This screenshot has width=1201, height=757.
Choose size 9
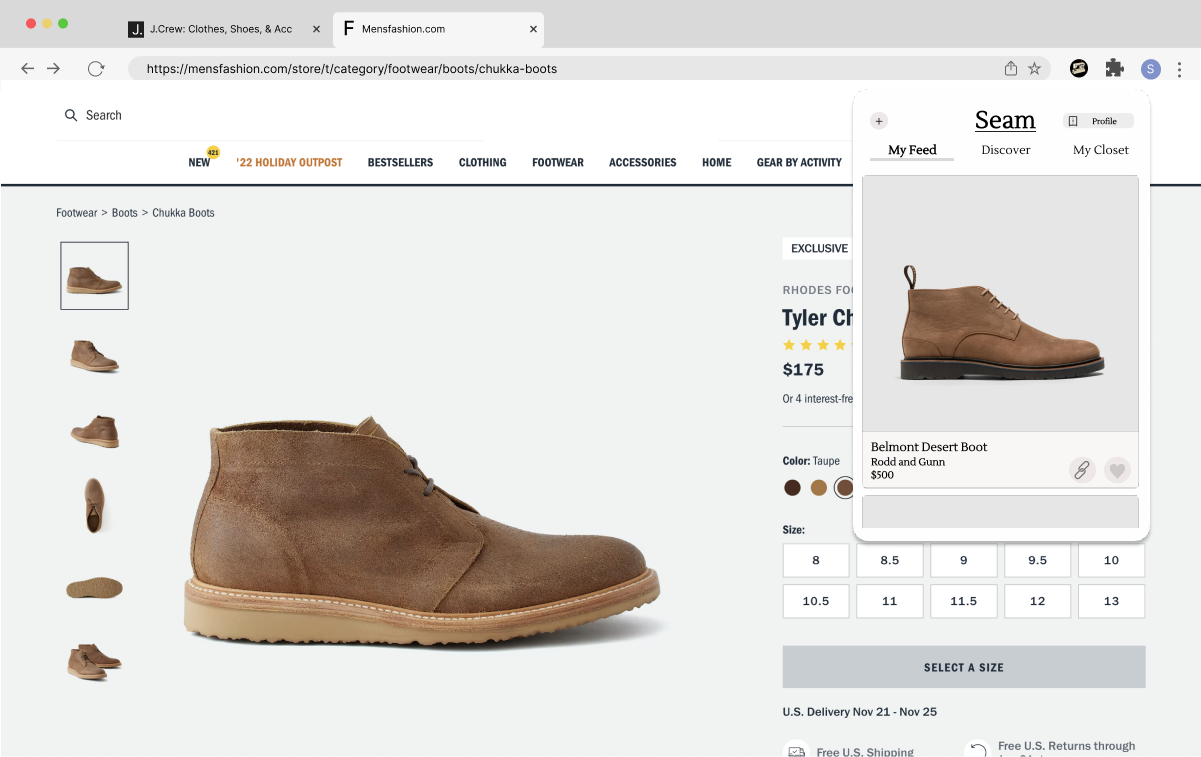[964, 560]
